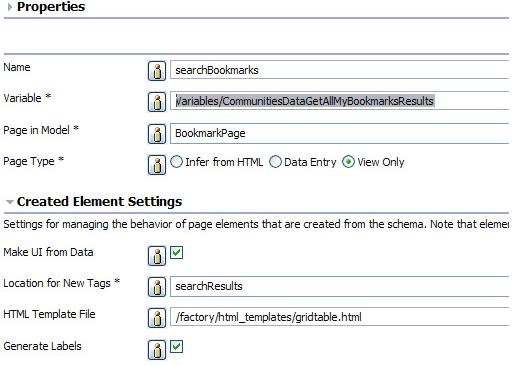Select the Infer from HTML radio option

tap(176, 162)
